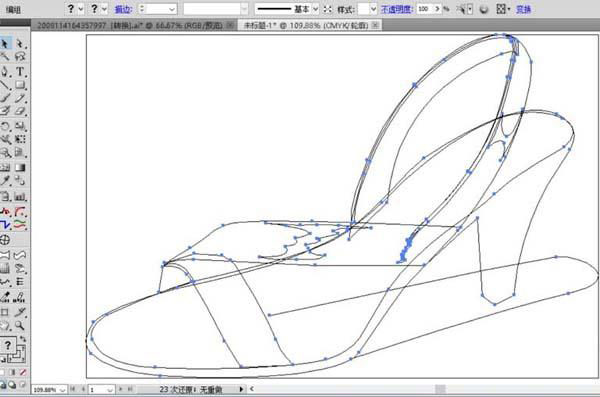Choose the Pen tool

coord(5,71)
